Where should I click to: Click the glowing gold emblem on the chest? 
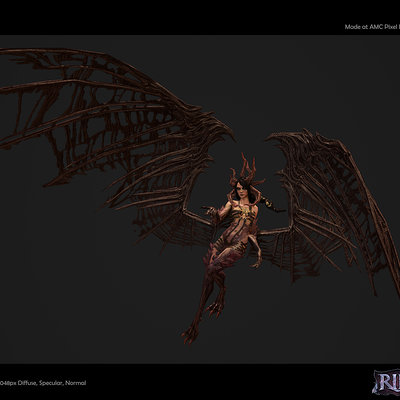point(246,212)
